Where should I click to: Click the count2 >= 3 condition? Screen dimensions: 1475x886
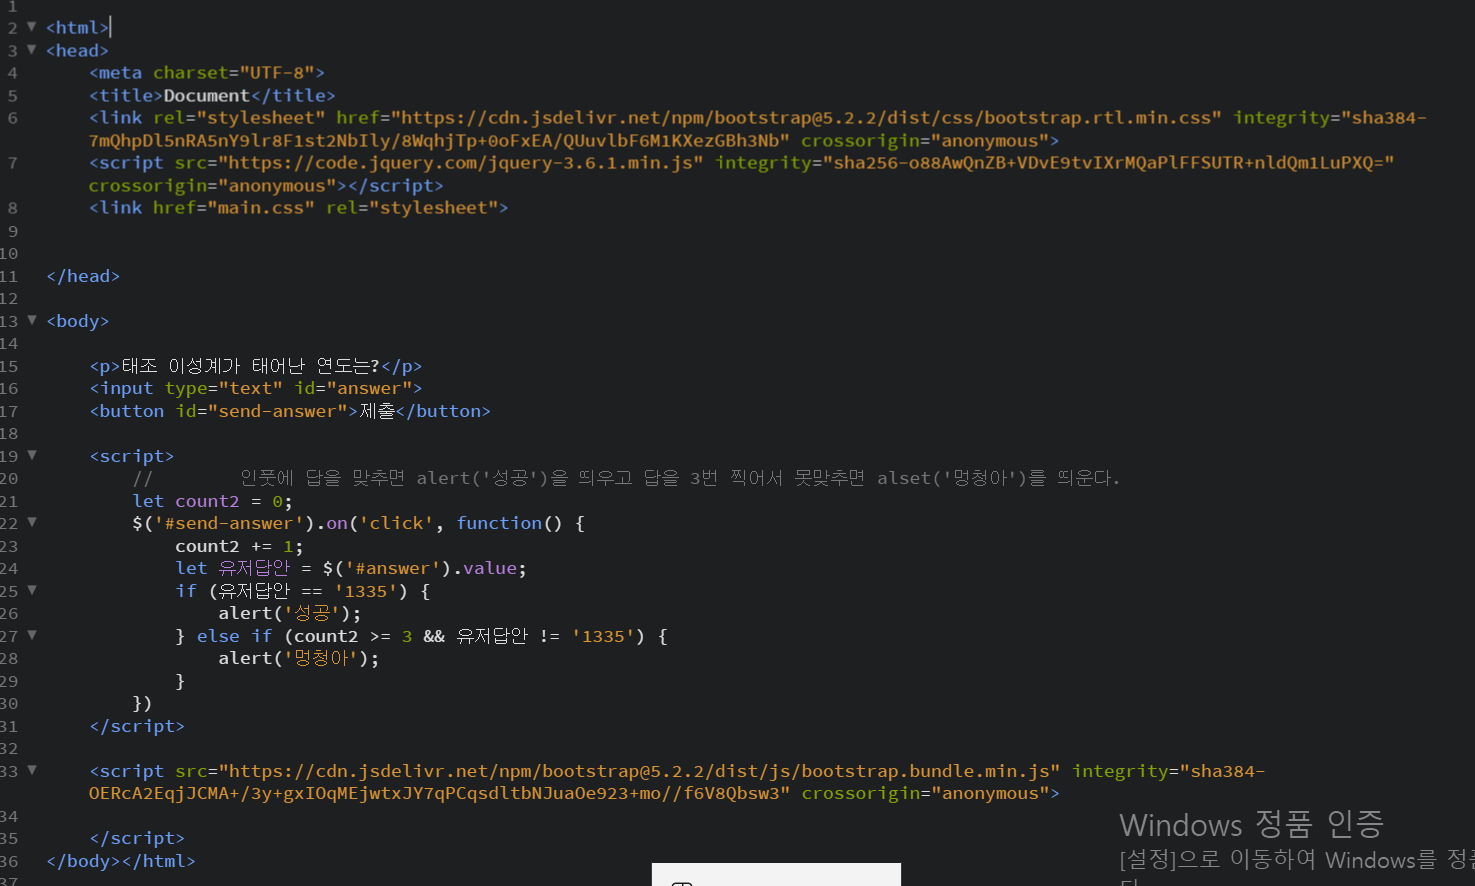[x=353, y=636]
